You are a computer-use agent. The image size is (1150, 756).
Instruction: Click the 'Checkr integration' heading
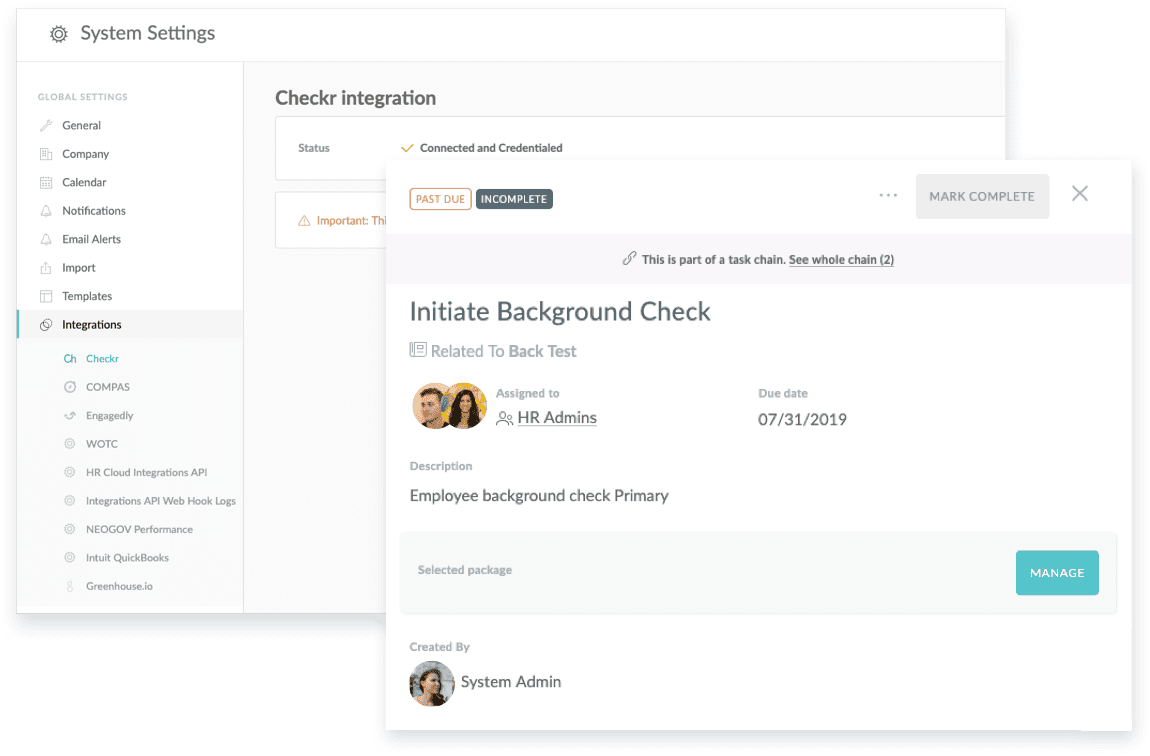pyautogui.click(x=356, y=98)
